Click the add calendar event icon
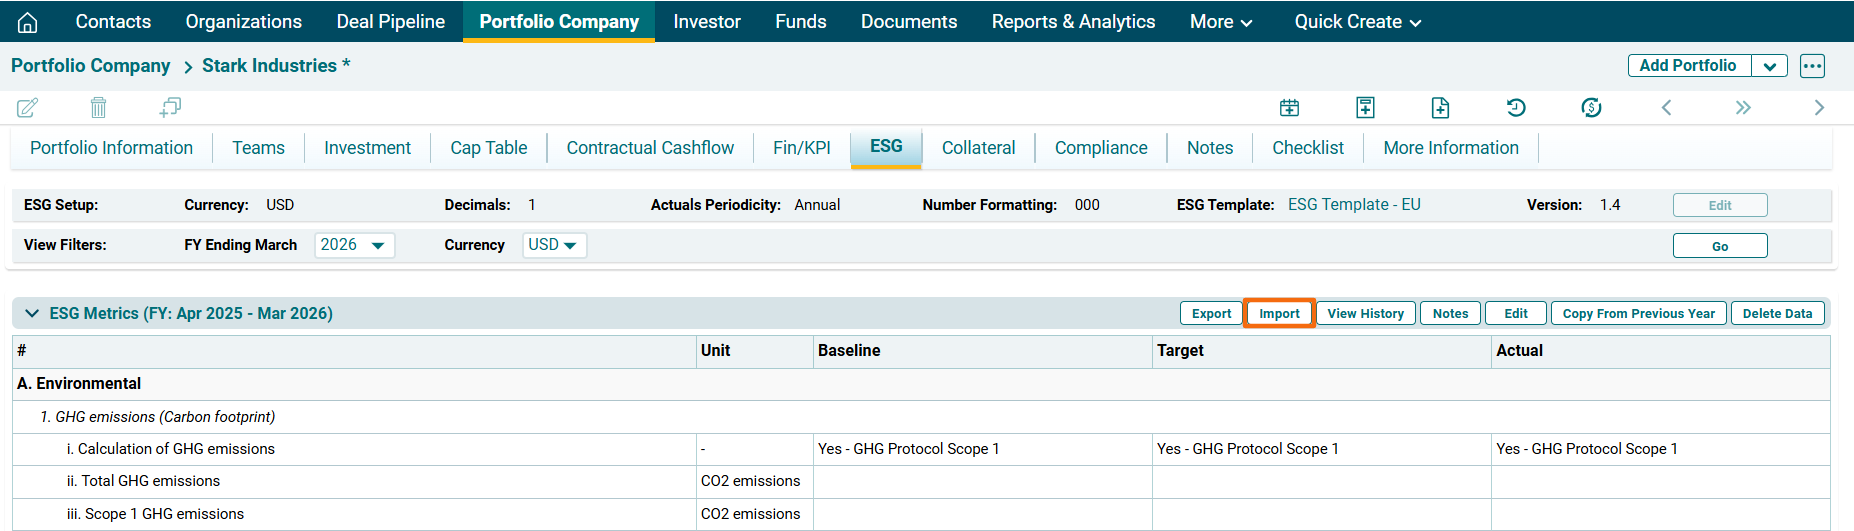The image size is (1854, 531). pyautogui.click(x=1290, y=107)
